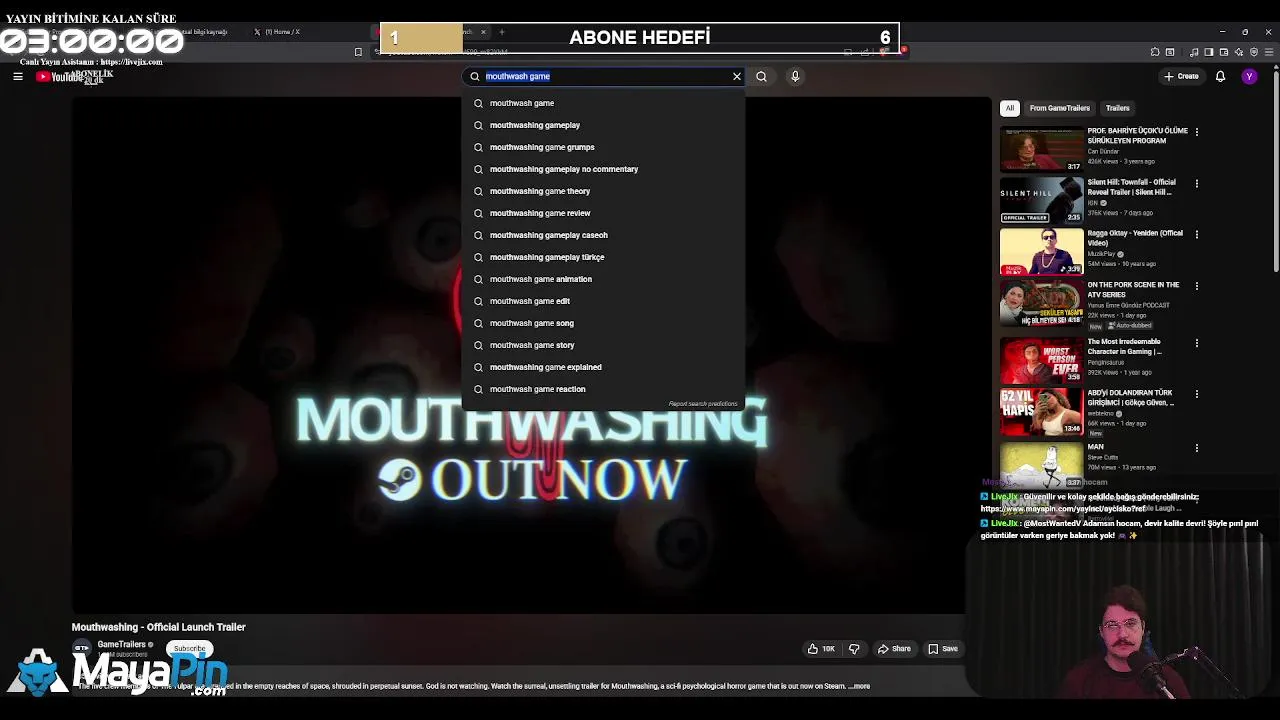Expand description with '...more'
The image size is (1280, 720).
859,686
